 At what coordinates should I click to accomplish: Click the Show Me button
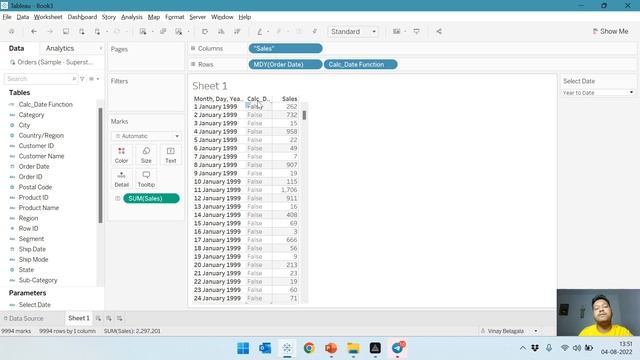[x=610, y=31]
